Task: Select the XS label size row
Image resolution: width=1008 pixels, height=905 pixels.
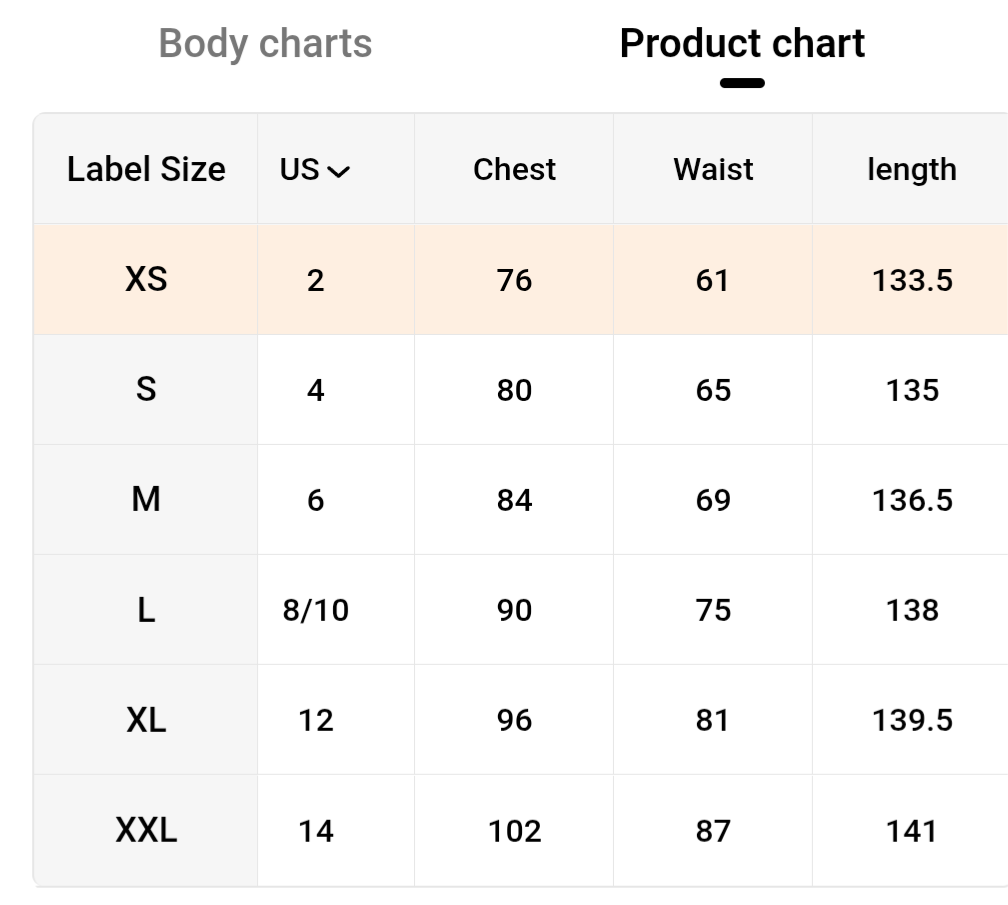Action: (146, 280)
